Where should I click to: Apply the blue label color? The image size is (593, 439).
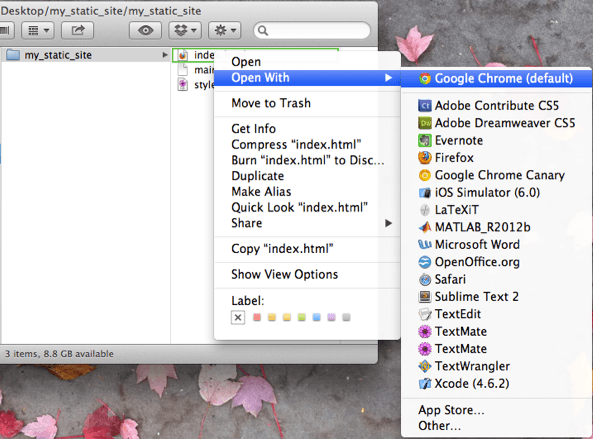pyautogui.click(x=317, y=317)
